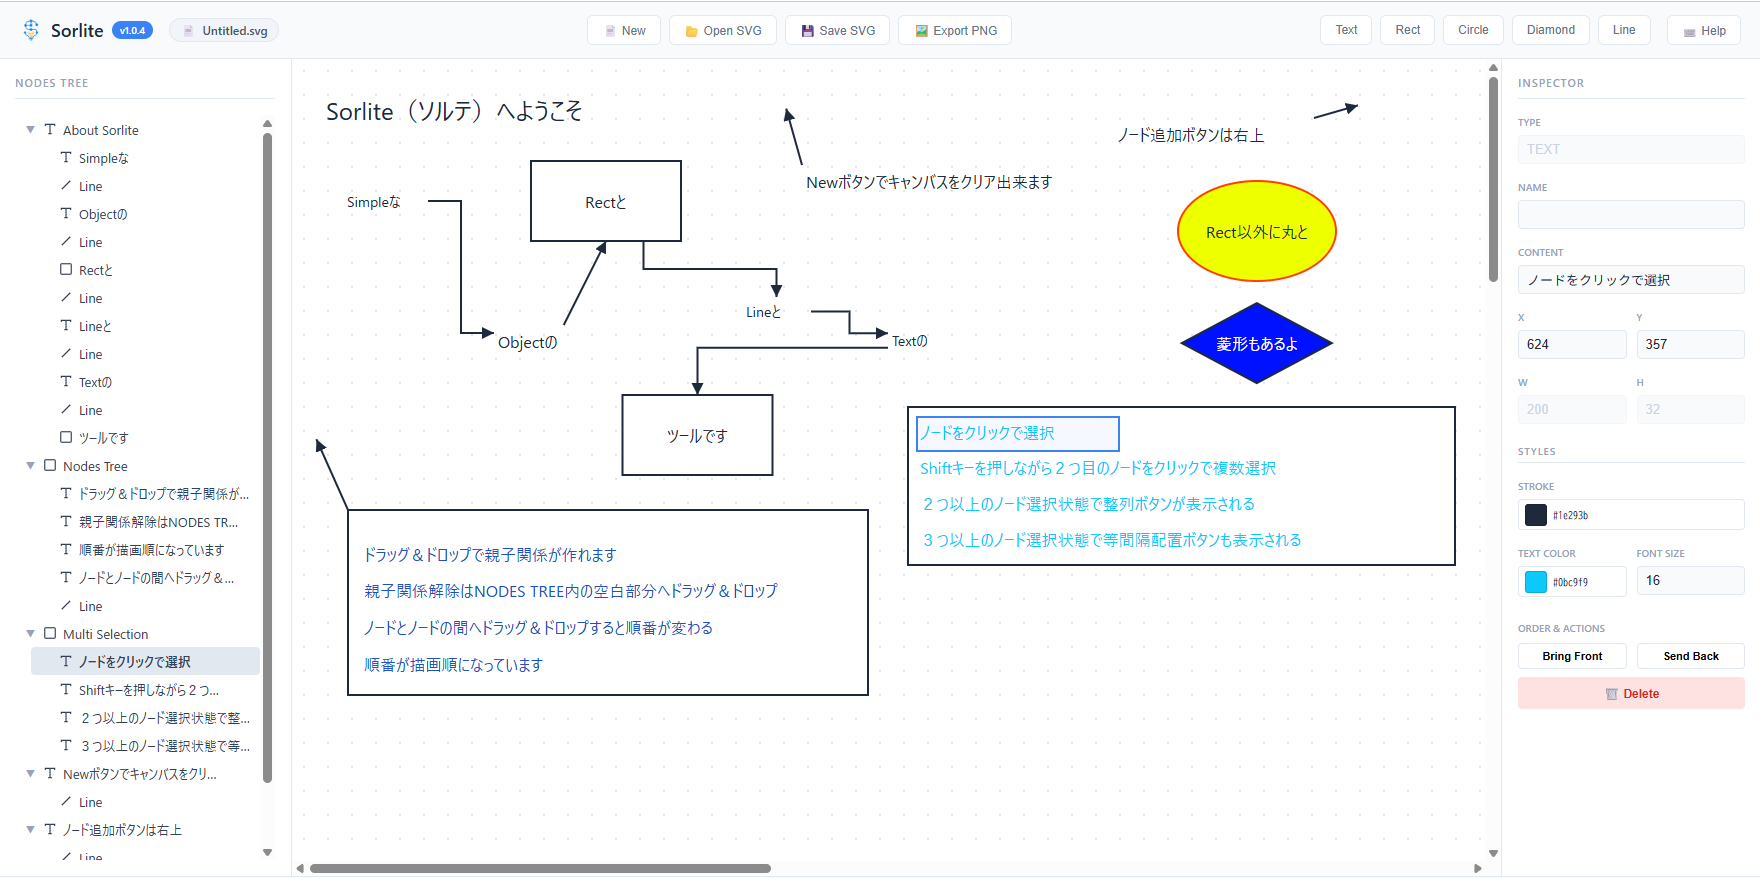Click the v1.0.4 version badge
Screen dimensions: 1760x878
(x=132, y=30)
